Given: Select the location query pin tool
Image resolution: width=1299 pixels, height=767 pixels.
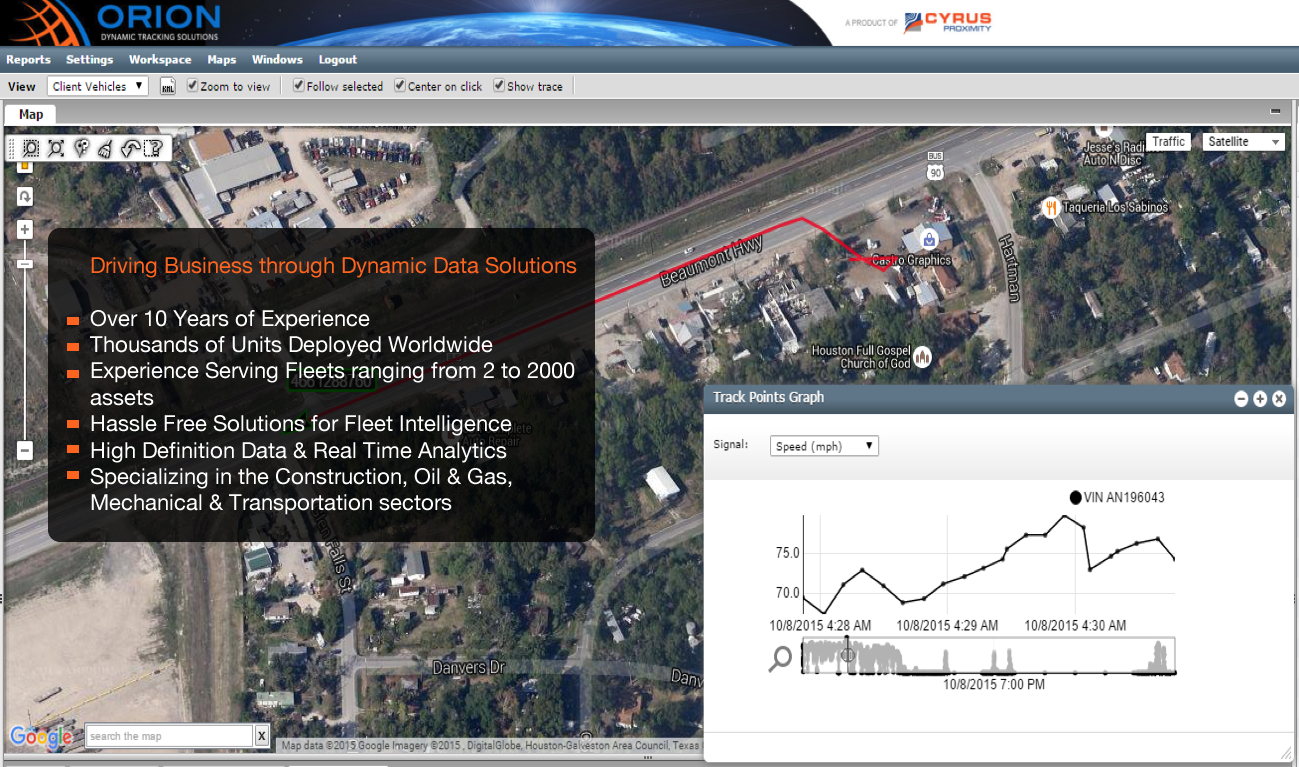Looking at the screenshot, I should (81, 149).
